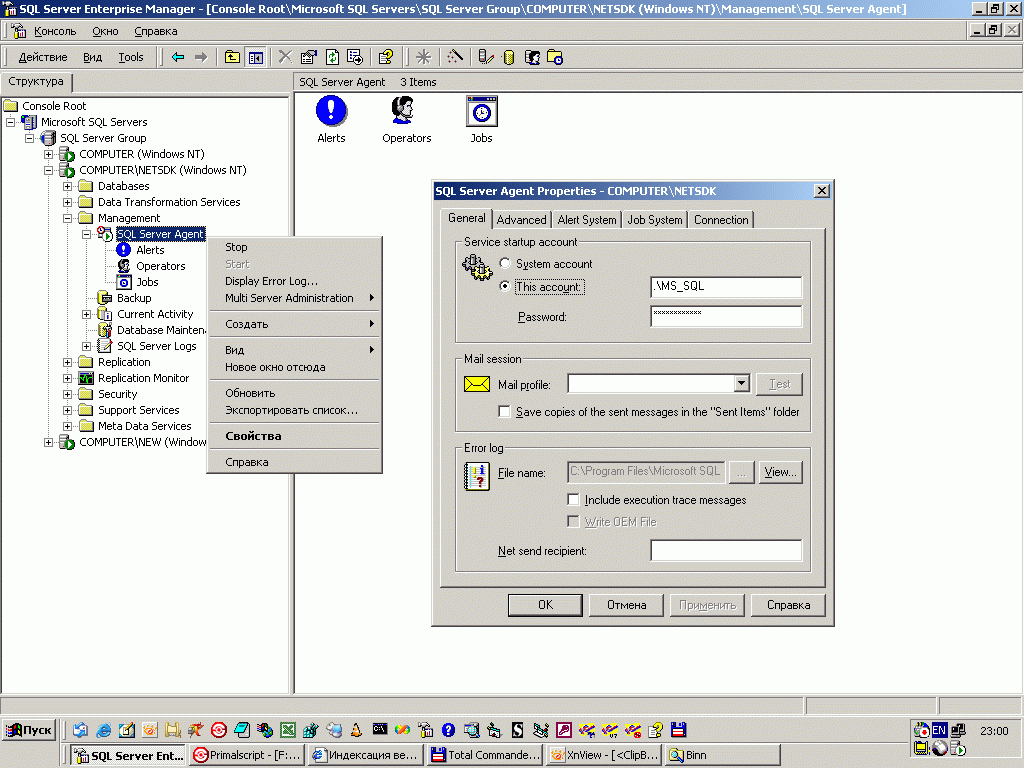Open Multi Server Administration submenu

coord(295,298)
